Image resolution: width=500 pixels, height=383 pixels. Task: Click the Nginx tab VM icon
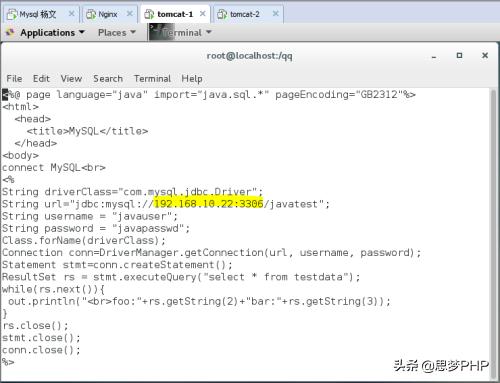[91, 14]
